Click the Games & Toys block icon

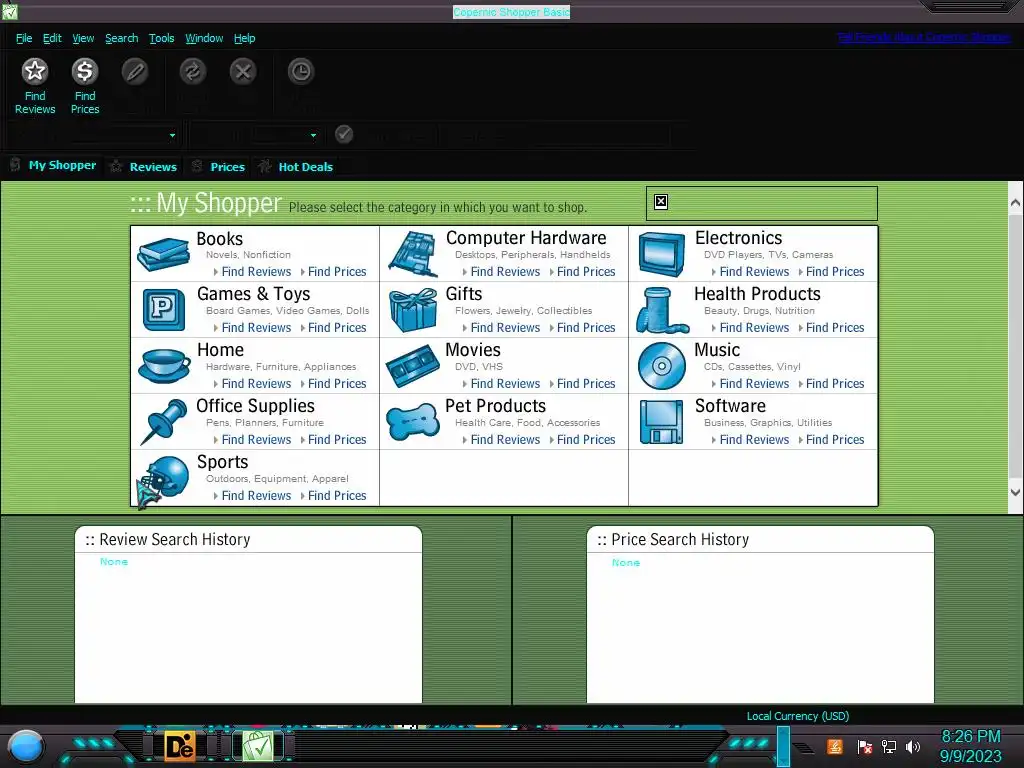click(x=163, y=310)
